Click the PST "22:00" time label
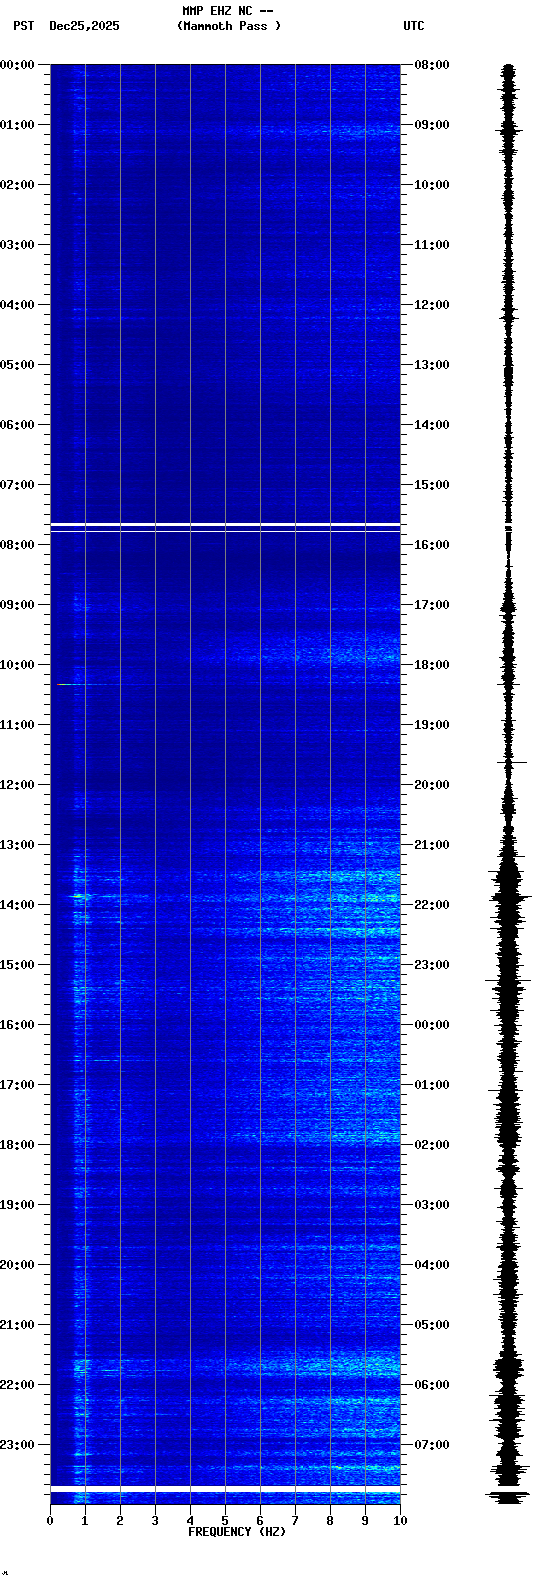The width and height of the screenshot is (552, 1584). tap(17, 1385)
